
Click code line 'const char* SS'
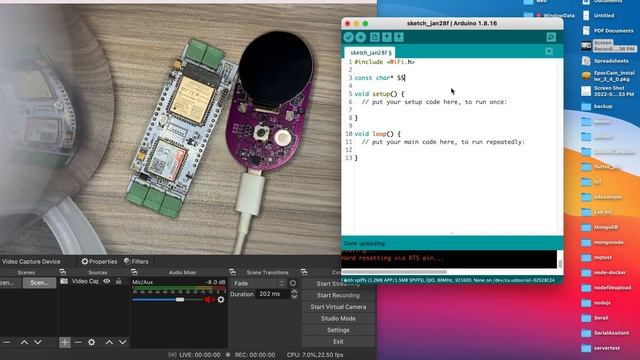tap(380, 78)
